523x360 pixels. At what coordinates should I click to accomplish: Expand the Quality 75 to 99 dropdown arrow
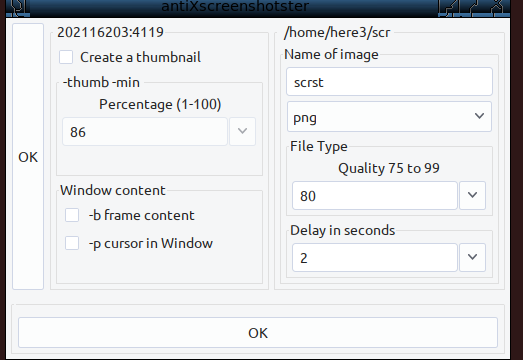472,195
